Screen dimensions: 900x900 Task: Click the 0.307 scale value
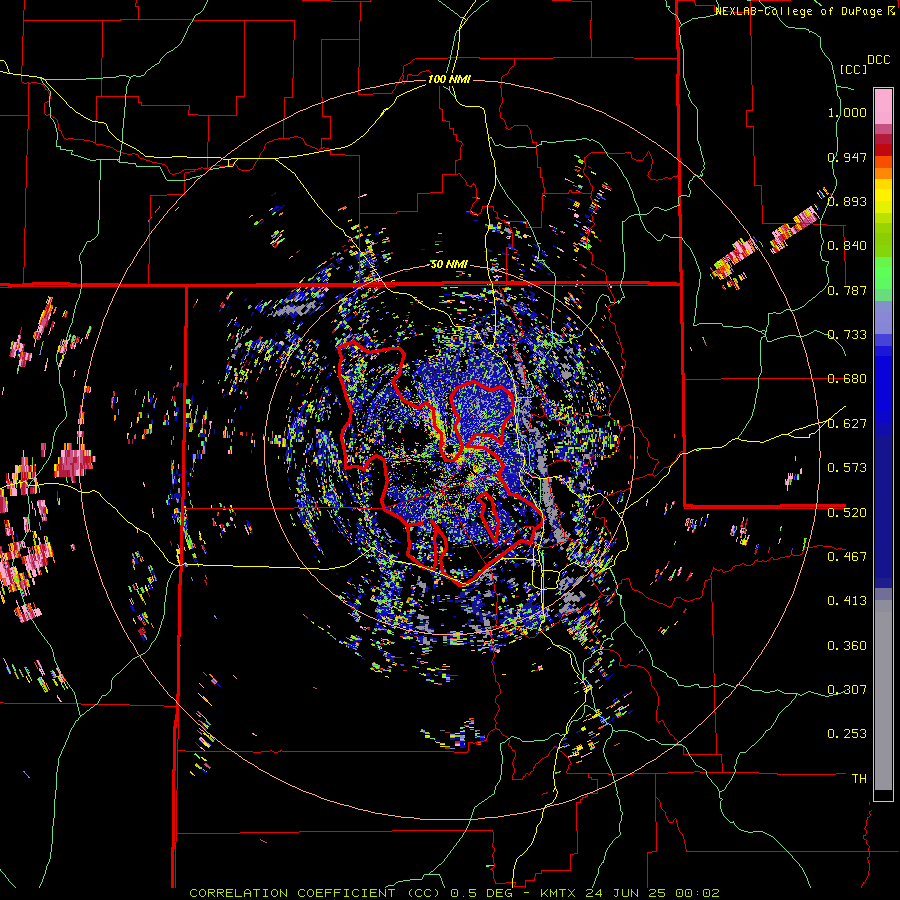[847, 690]
